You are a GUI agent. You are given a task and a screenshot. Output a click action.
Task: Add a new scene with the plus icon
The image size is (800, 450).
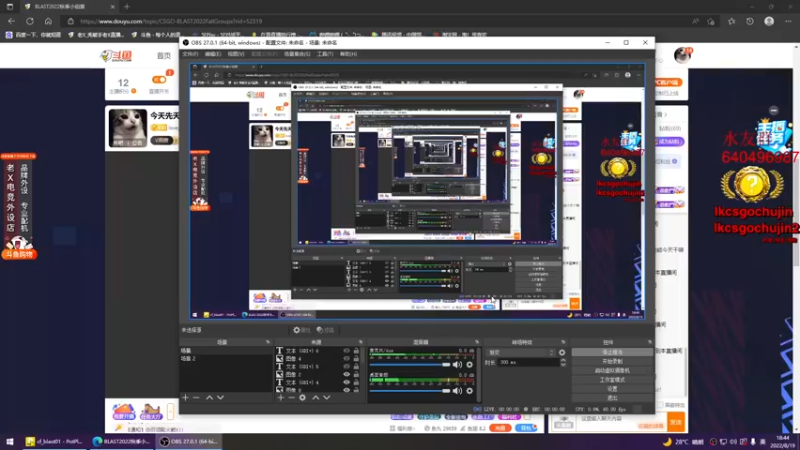(x=185, y=397)
